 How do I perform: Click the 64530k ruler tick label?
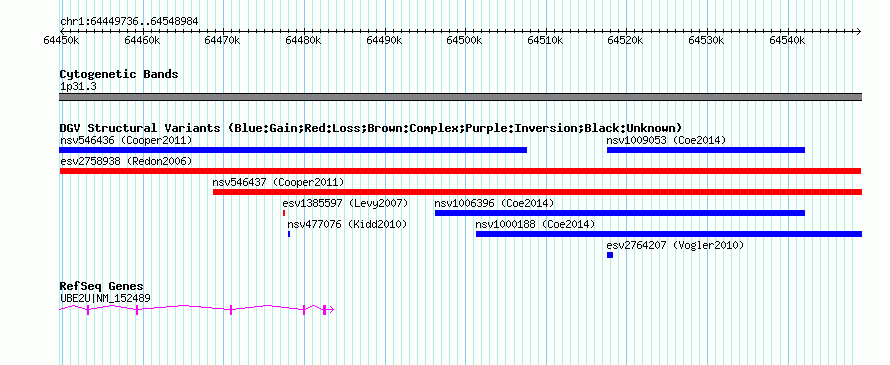[707, 40]
